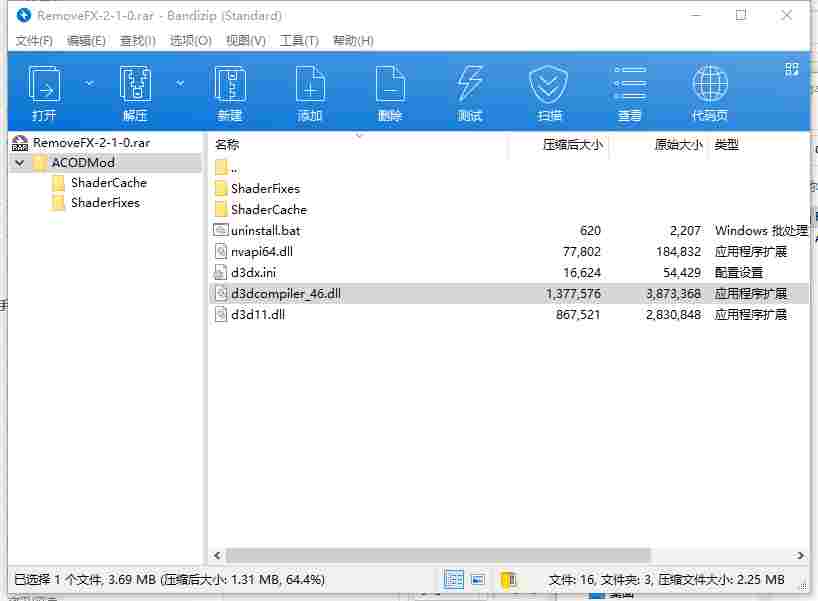Click the Windows 批处理 type cell
The image size is (818, 601).
pos(761,230)
